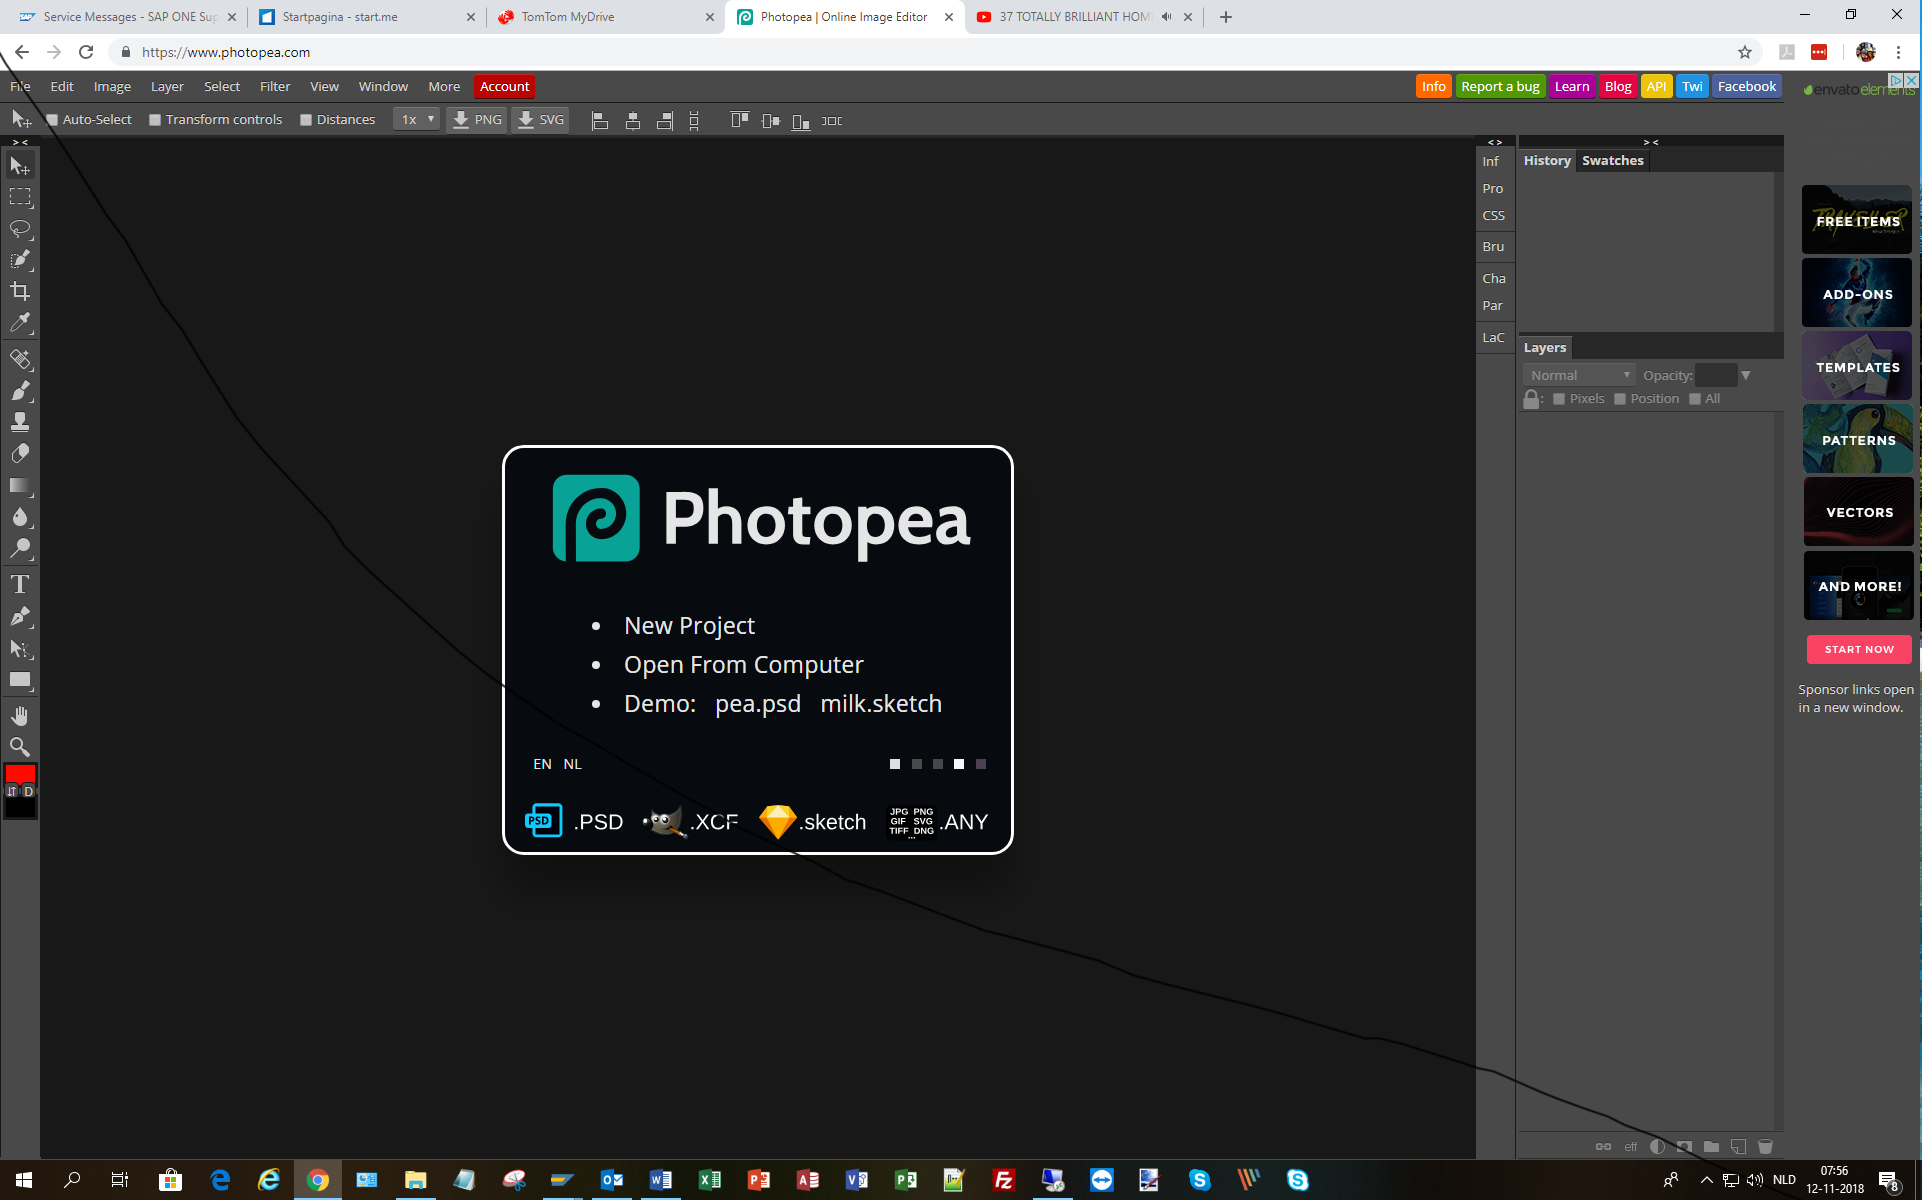
Task: Open the Inf side panel
Action: coord(1491,161)
